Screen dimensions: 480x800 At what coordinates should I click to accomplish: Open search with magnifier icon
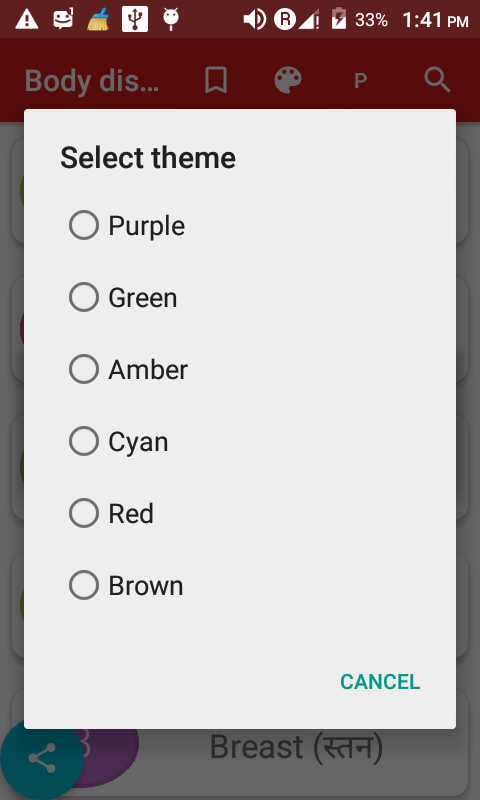point(437,80)
